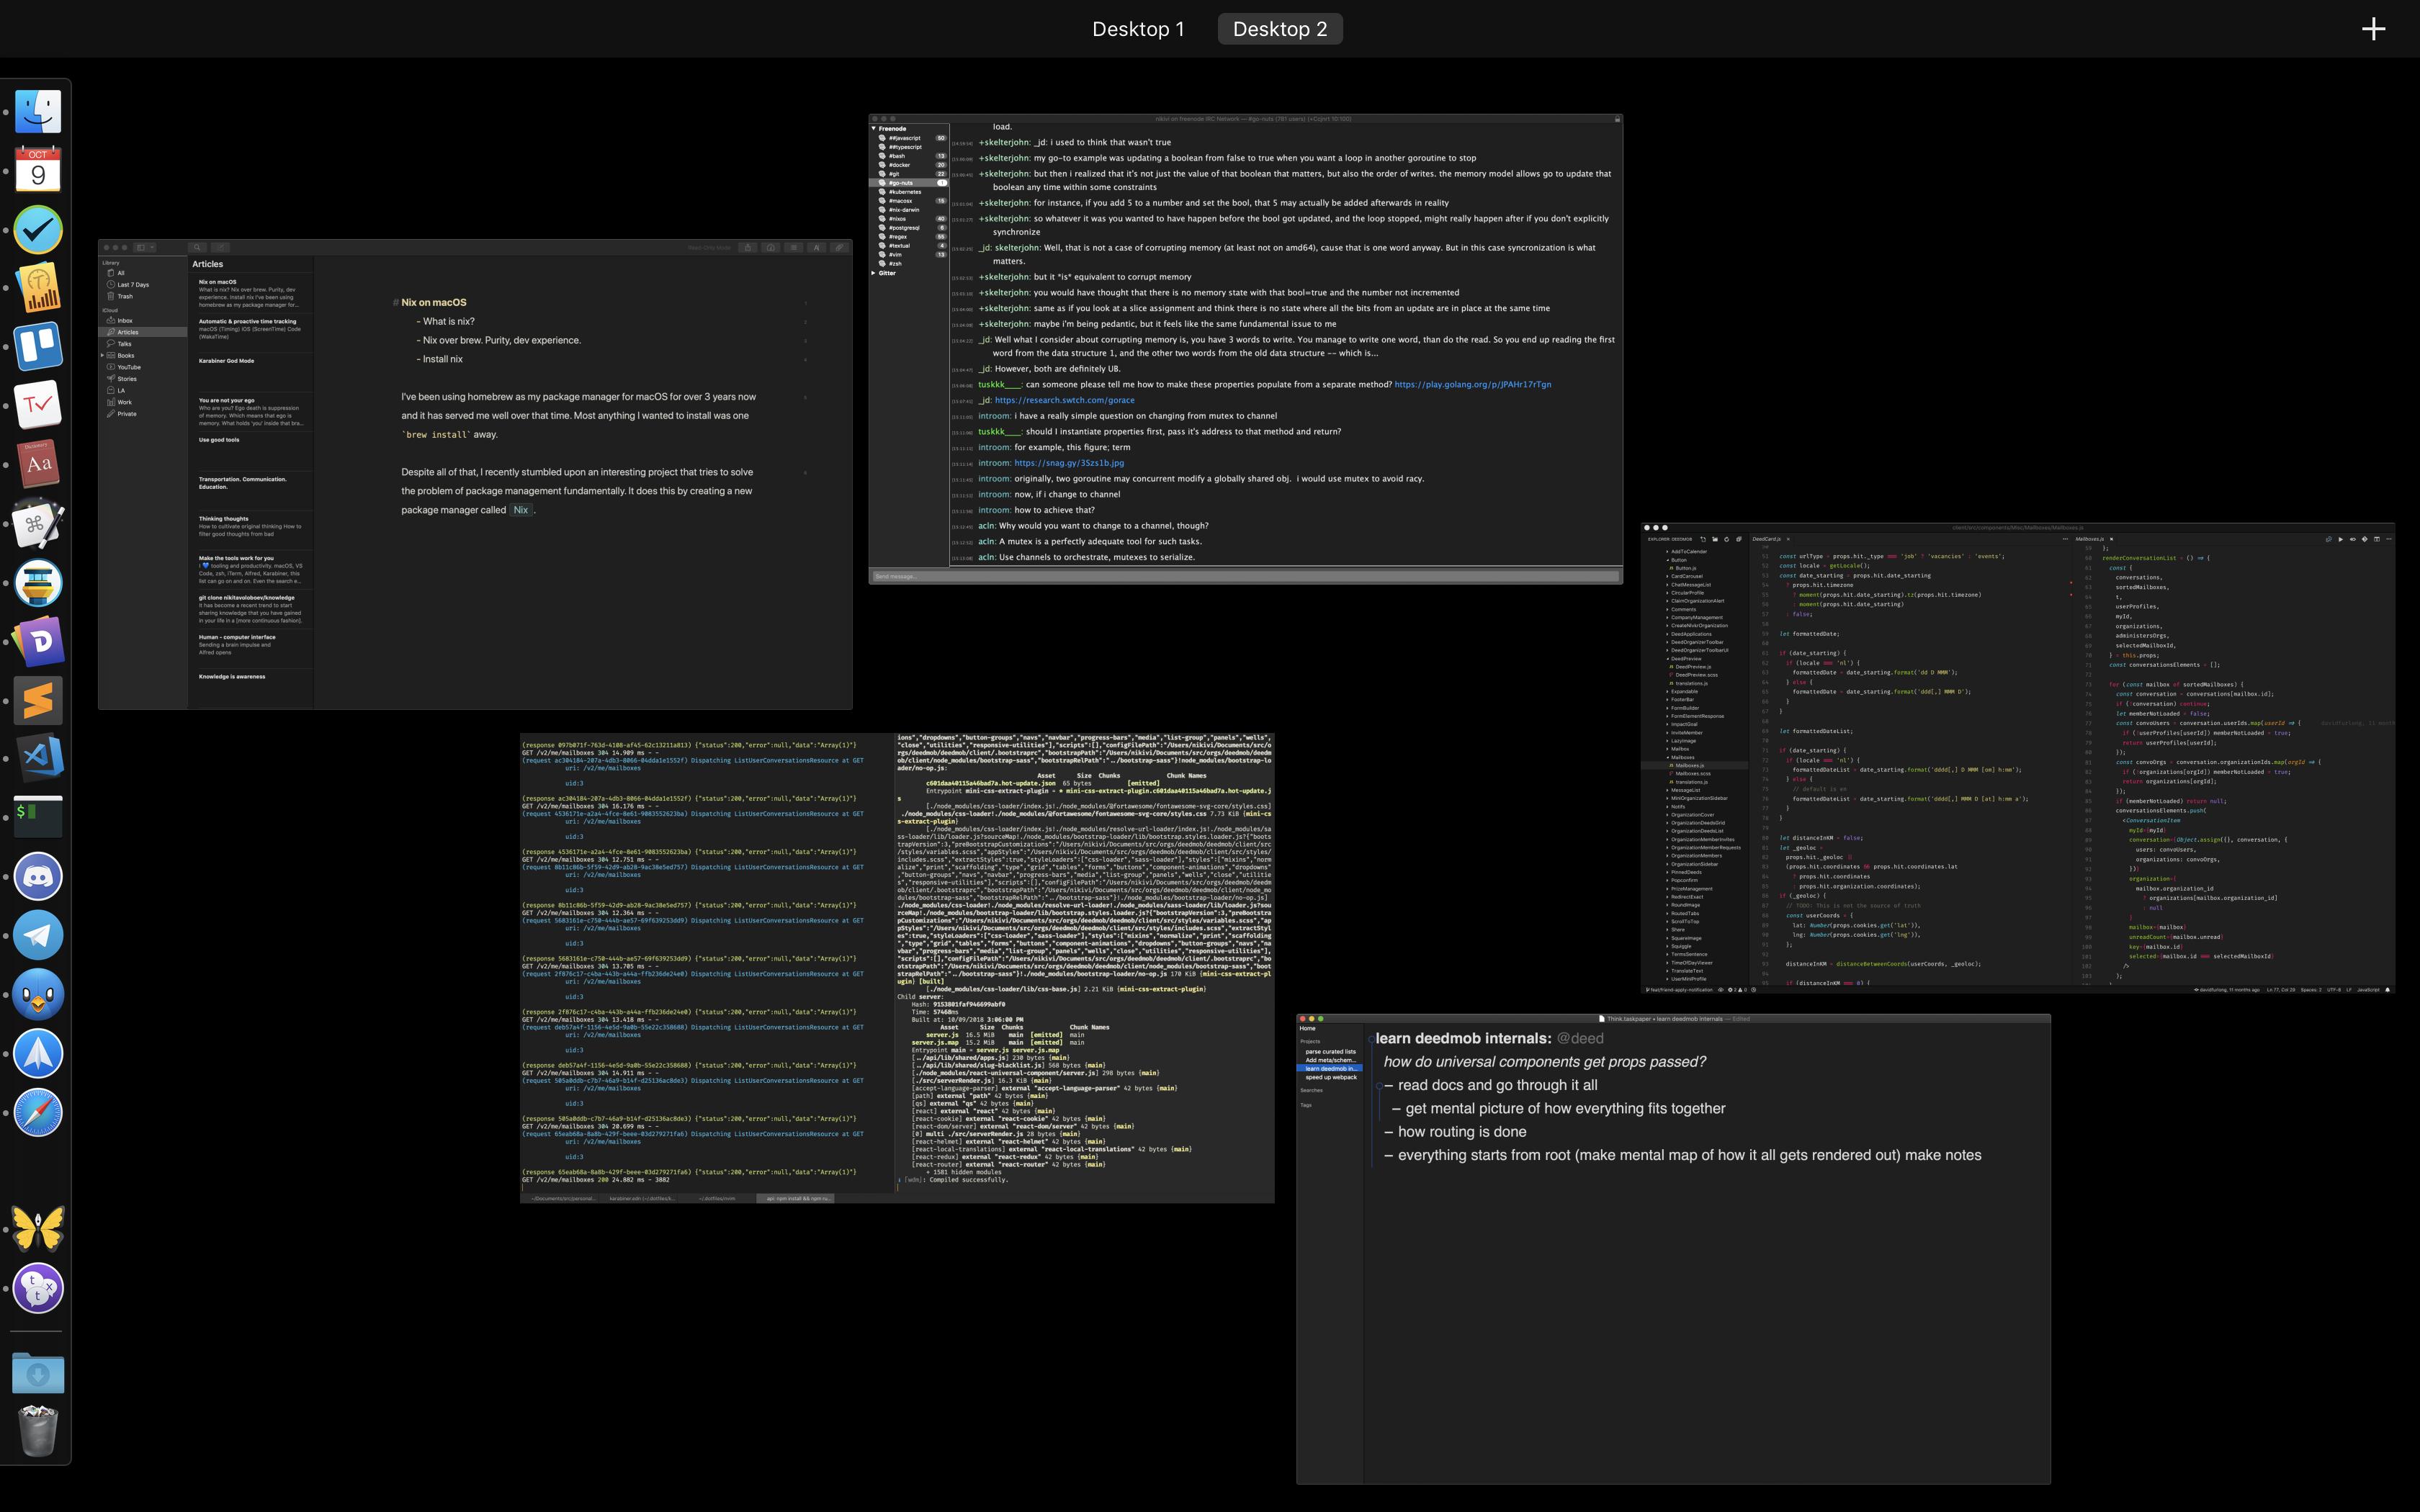2420x1512 pixels.
Task: Launch Safari from the dock
Action: [x=38, y=1112]
